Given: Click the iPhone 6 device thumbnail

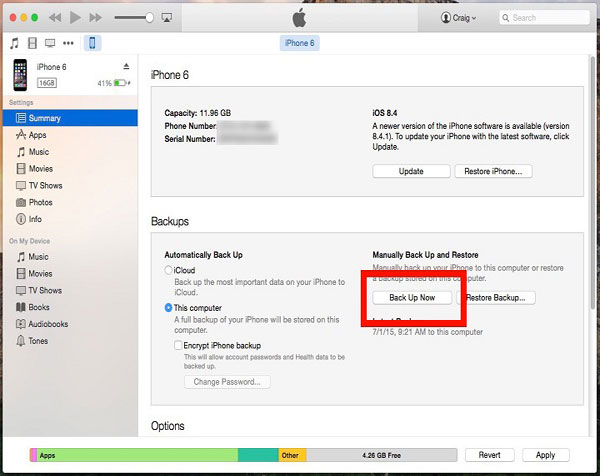Looking at the screenshot, I should 20,75.
